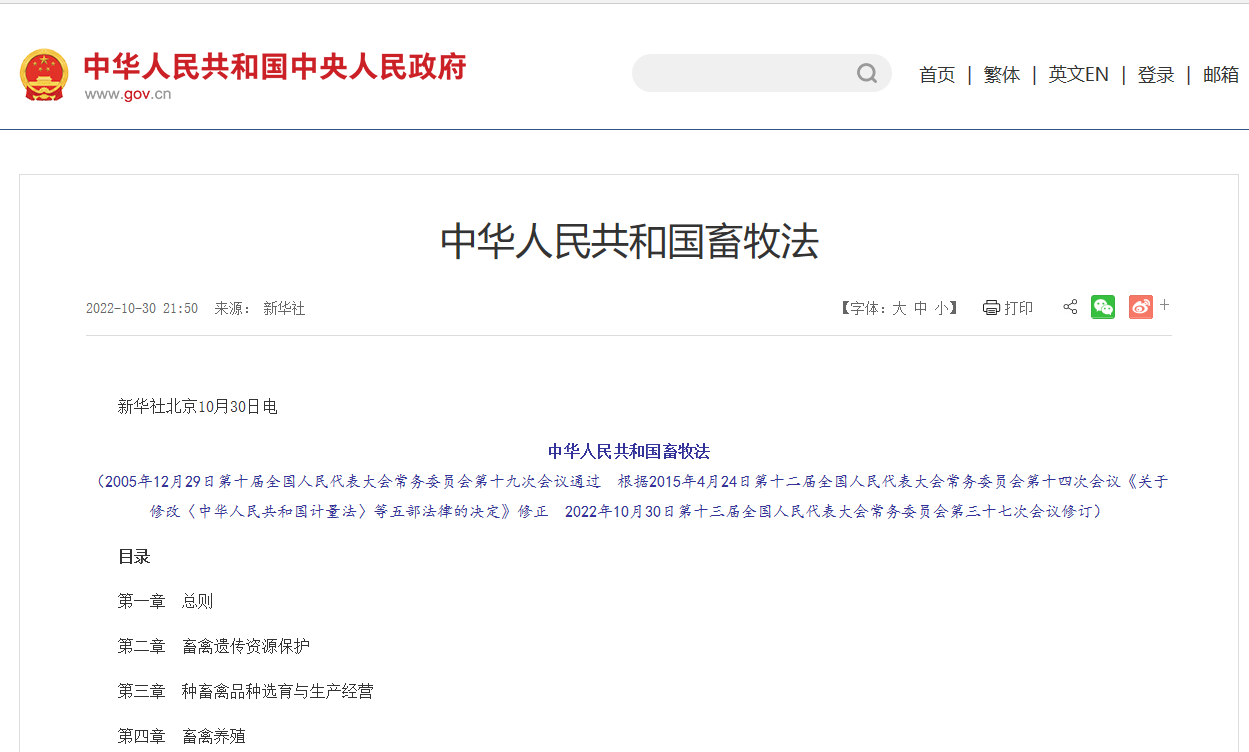
Task: Set font size to large (大)
Action: [899, 309]
